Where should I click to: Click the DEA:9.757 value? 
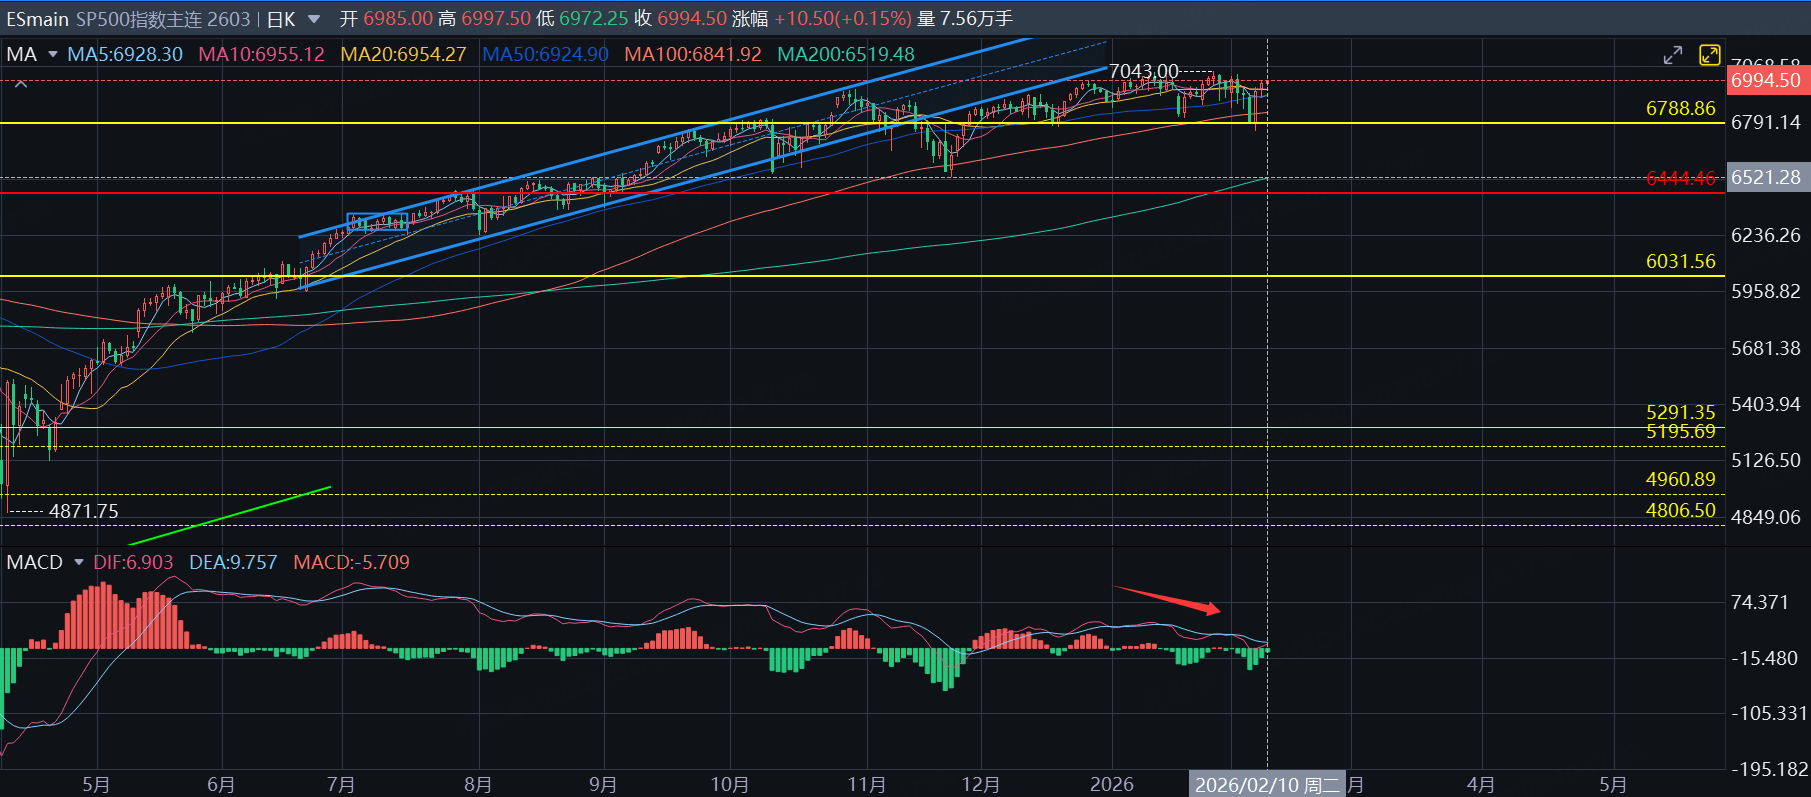(x=233, y=562)
